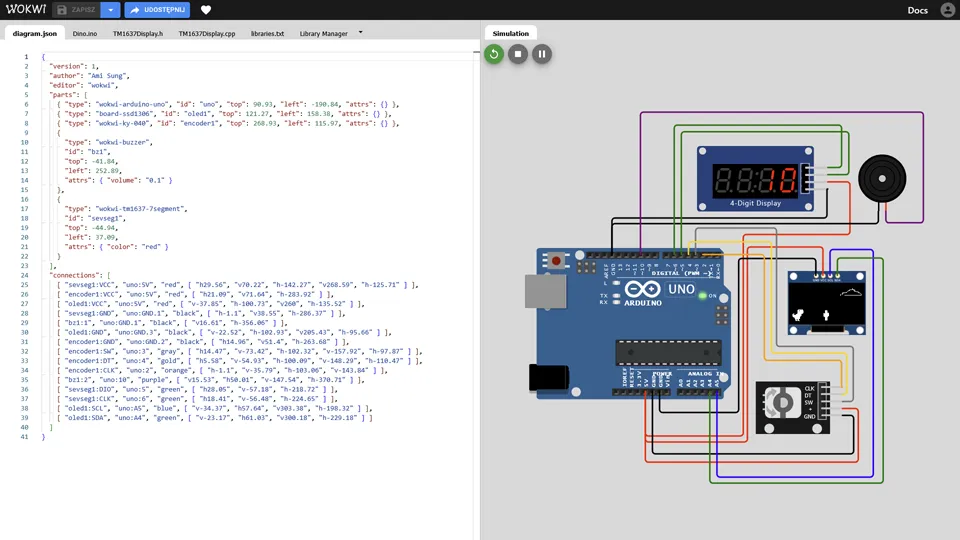Click the Arduino reset button
Image resolution: width=960 pixels, height=540 pixels.
[556, 261]
